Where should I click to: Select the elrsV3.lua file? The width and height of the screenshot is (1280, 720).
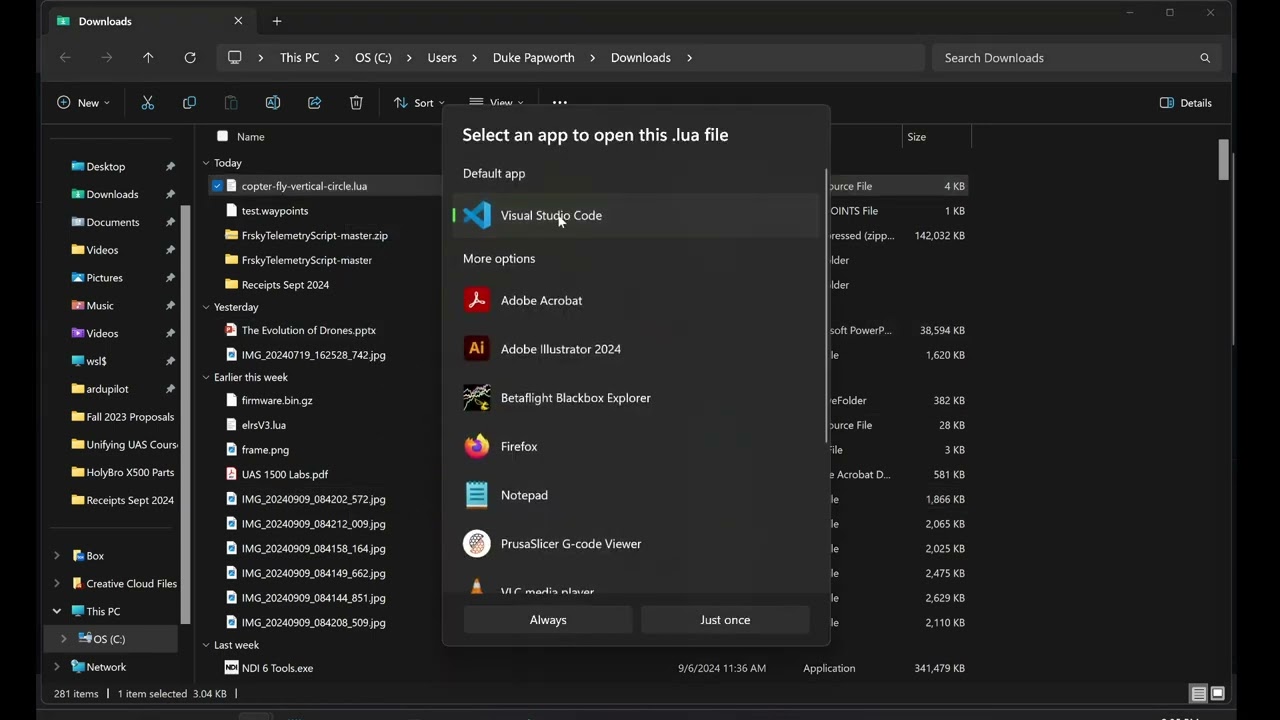264,425
